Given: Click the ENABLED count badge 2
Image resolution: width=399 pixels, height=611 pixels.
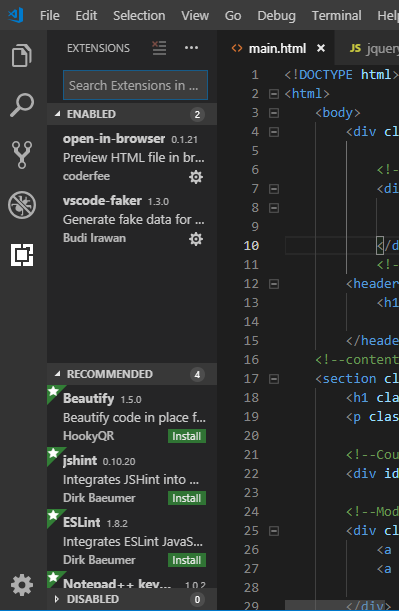Looking at the screenshot, I should click(x=197, y=114).
